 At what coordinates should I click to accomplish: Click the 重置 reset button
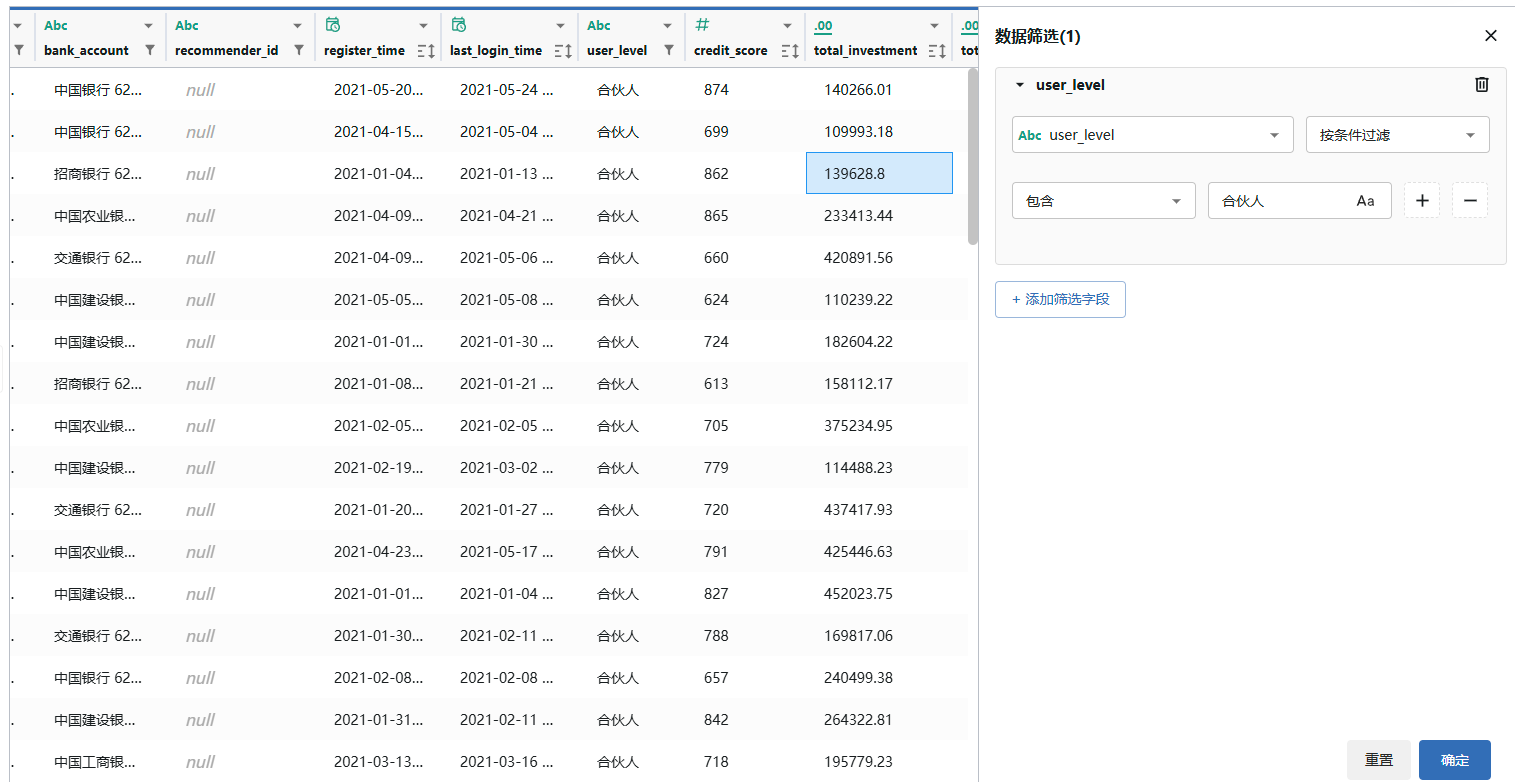coord(1379,760)
